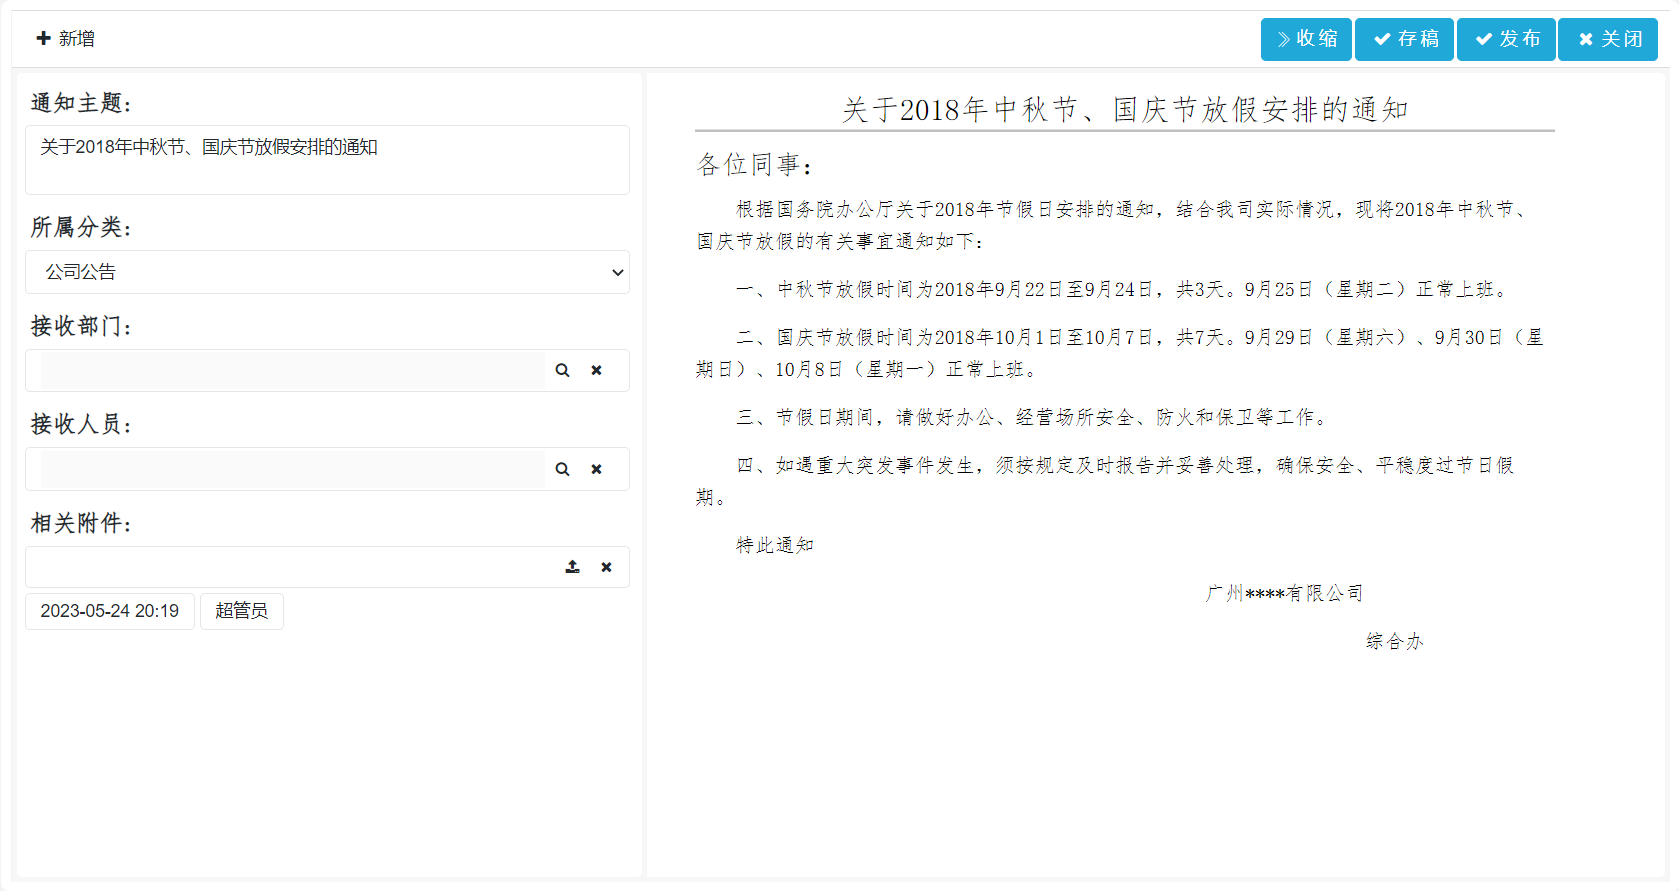The width and height of the screenshot is (1679, 891).
Task: Clear 接收部门 with the x icon
Action: pyautogui.click(x=597, y=370)
